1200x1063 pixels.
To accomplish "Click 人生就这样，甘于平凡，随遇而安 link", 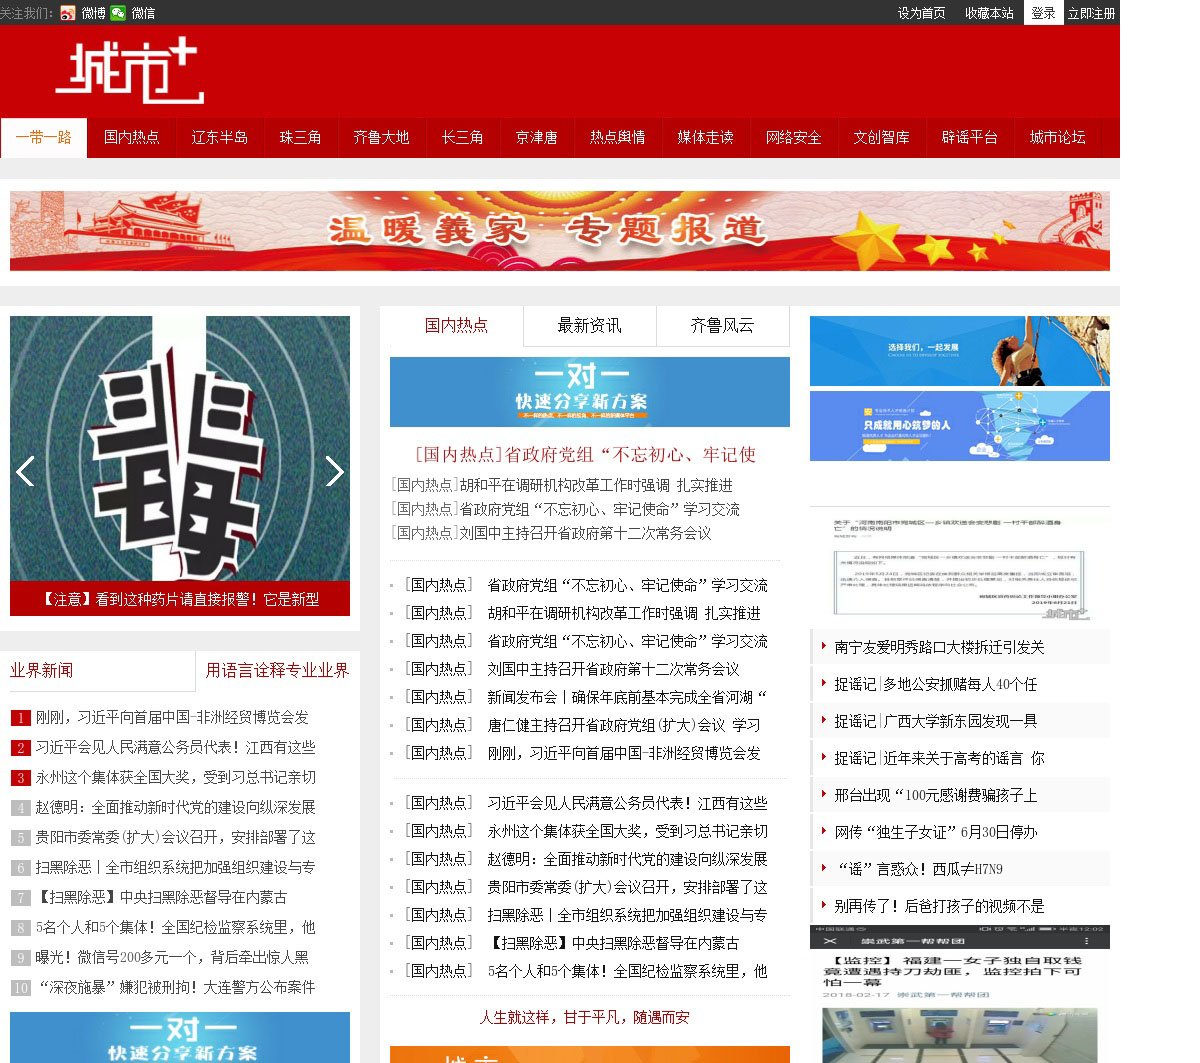I will coord(585,1017).
